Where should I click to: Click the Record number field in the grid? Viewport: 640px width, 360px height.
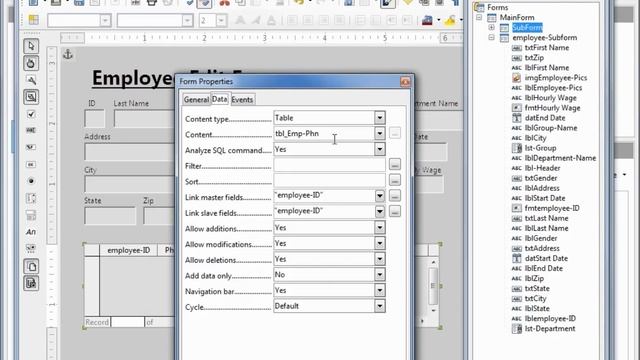(127, 322)
